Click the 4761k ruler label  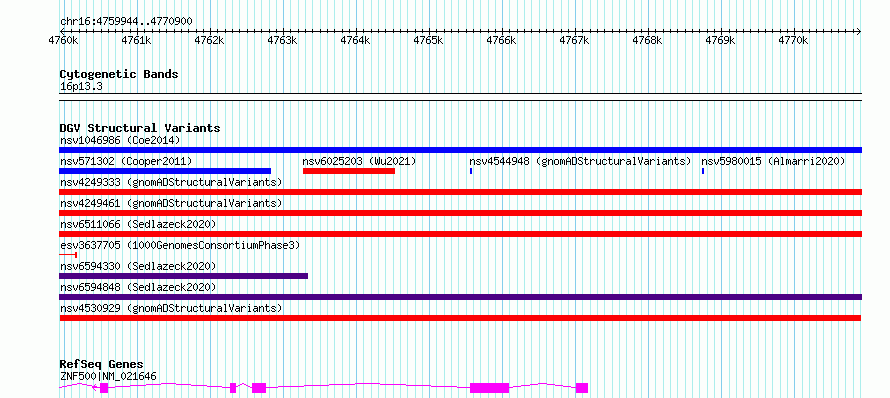coord(137,40)
